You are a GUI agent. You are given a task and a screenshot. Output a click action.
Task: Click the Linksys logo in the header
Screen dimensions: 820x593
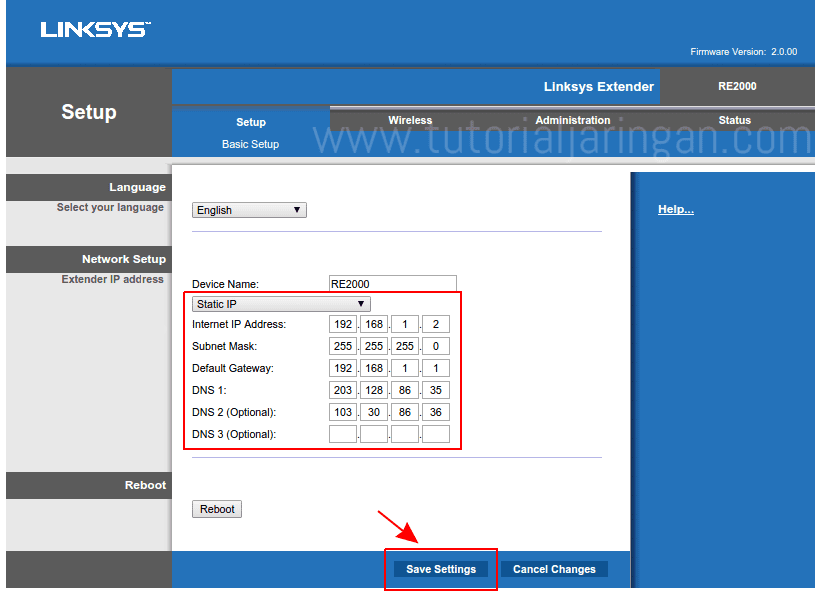click(x=95, y=28)
